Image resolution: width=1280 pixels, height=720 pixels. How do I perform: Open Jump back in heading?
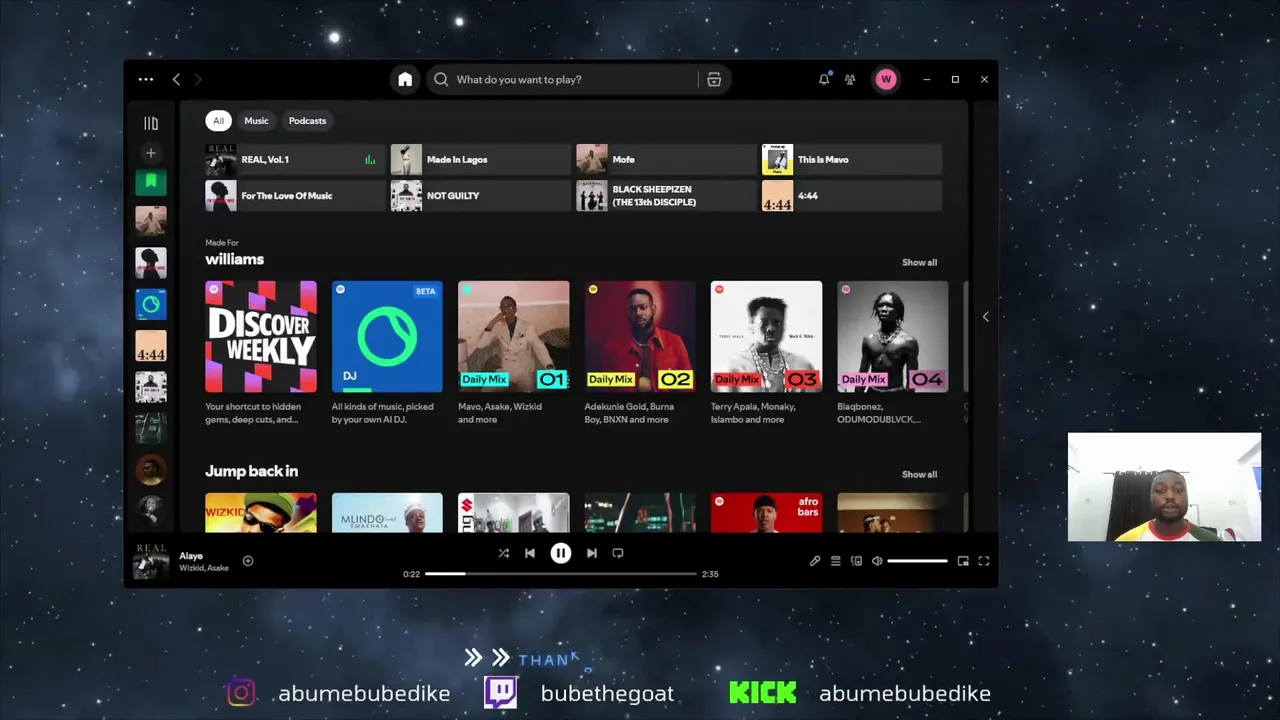click(251, 471)
